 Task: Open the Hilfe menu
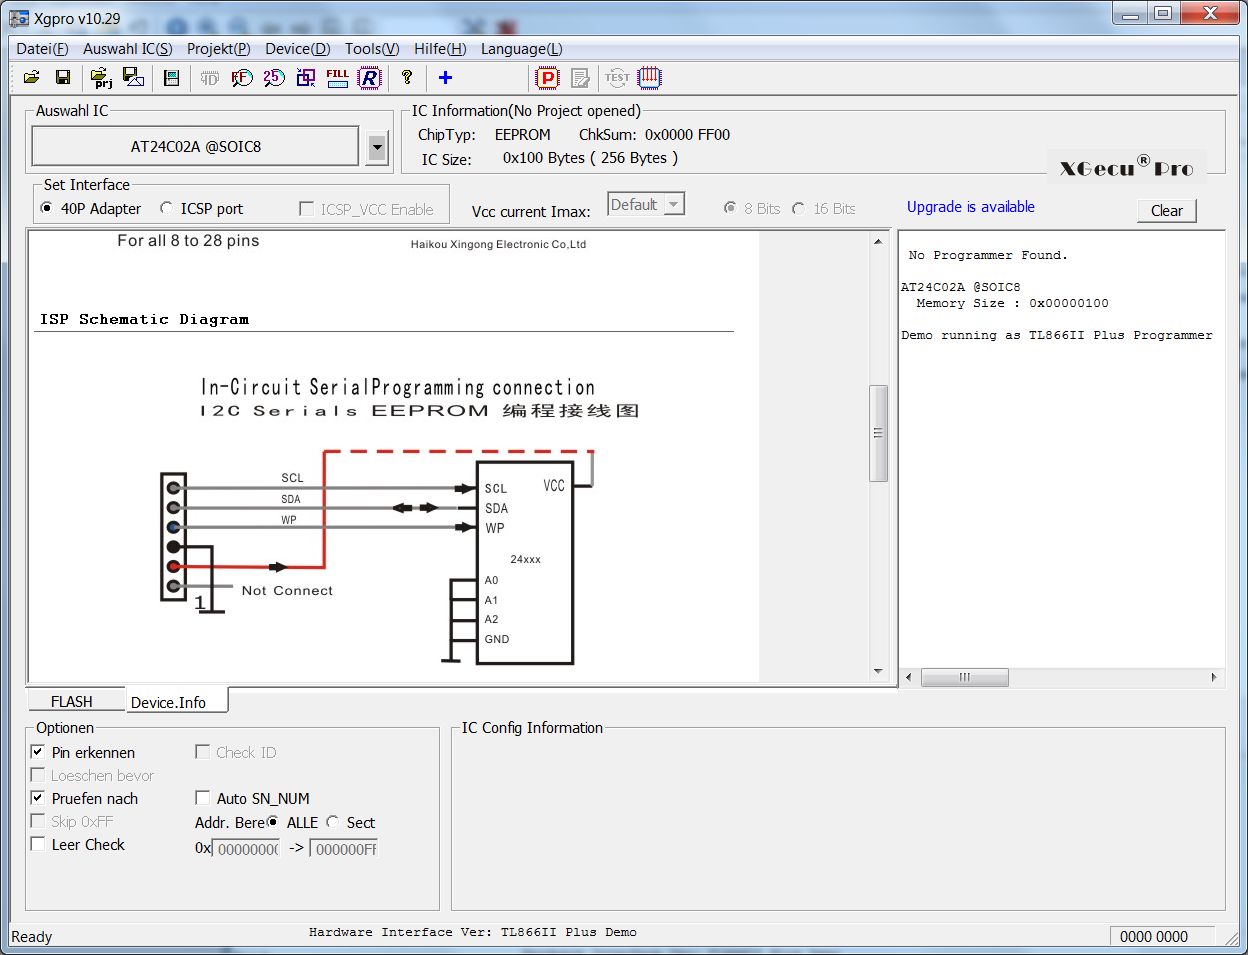click(x=440, y=48)
